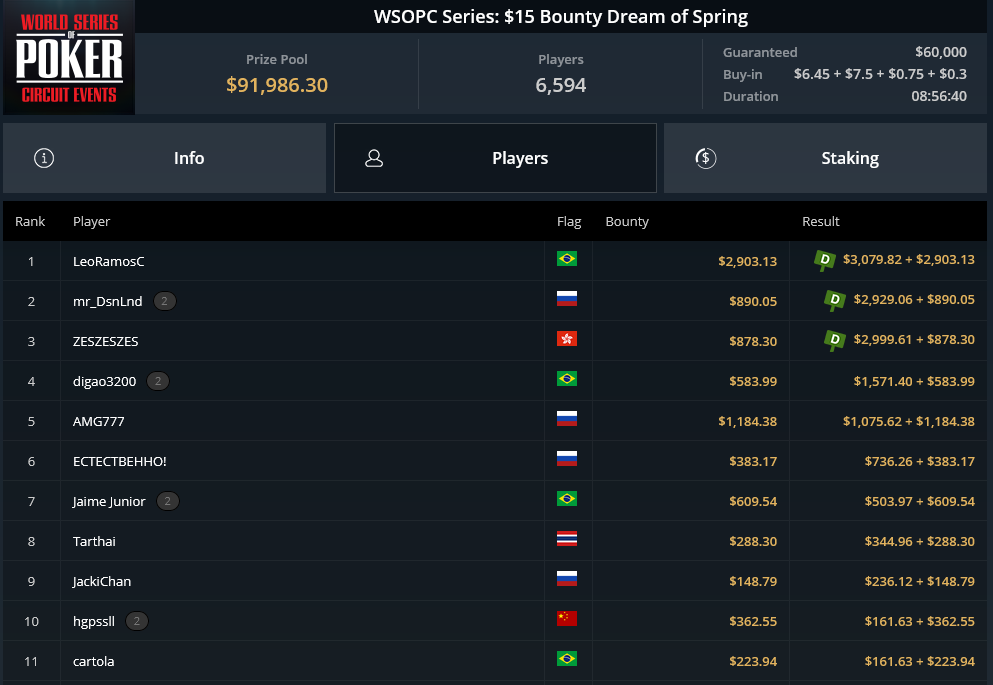Switch to the Staking tab
The image size is (993, 685).
pyautogui.click(x=825, y=158)
